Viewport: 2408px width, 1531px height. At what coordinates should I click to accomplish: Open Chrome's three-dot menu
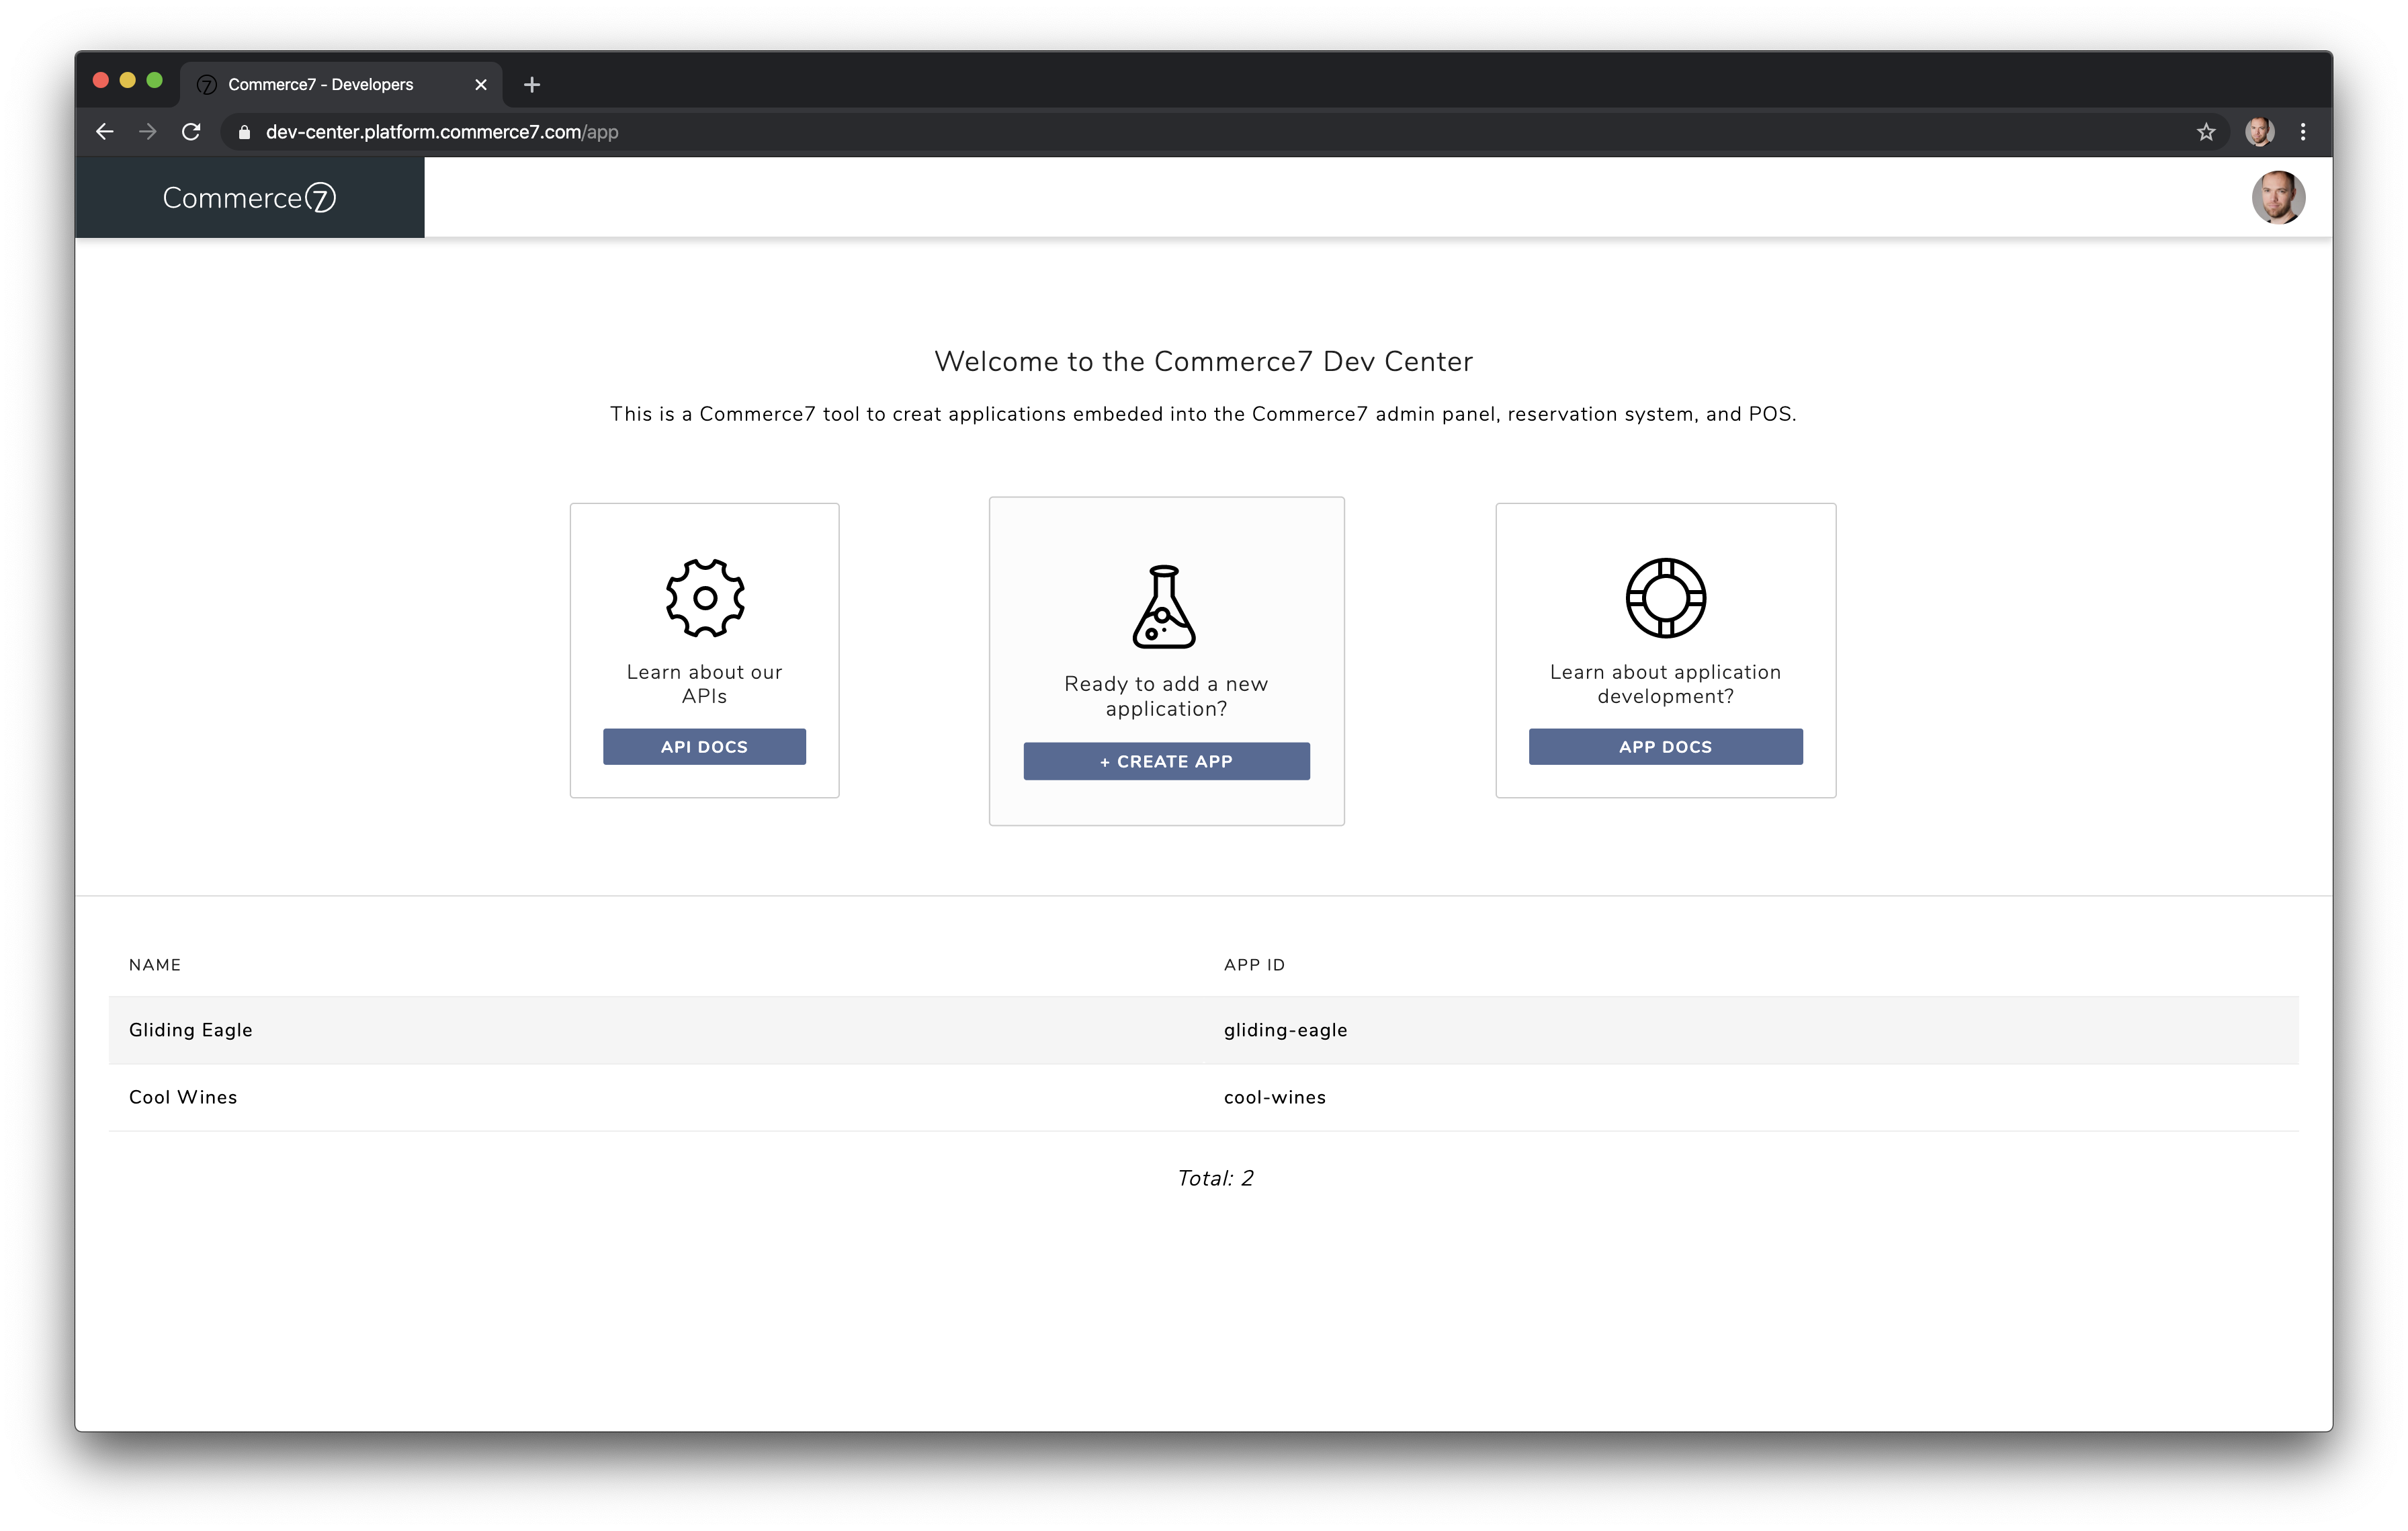point(2302,132)
